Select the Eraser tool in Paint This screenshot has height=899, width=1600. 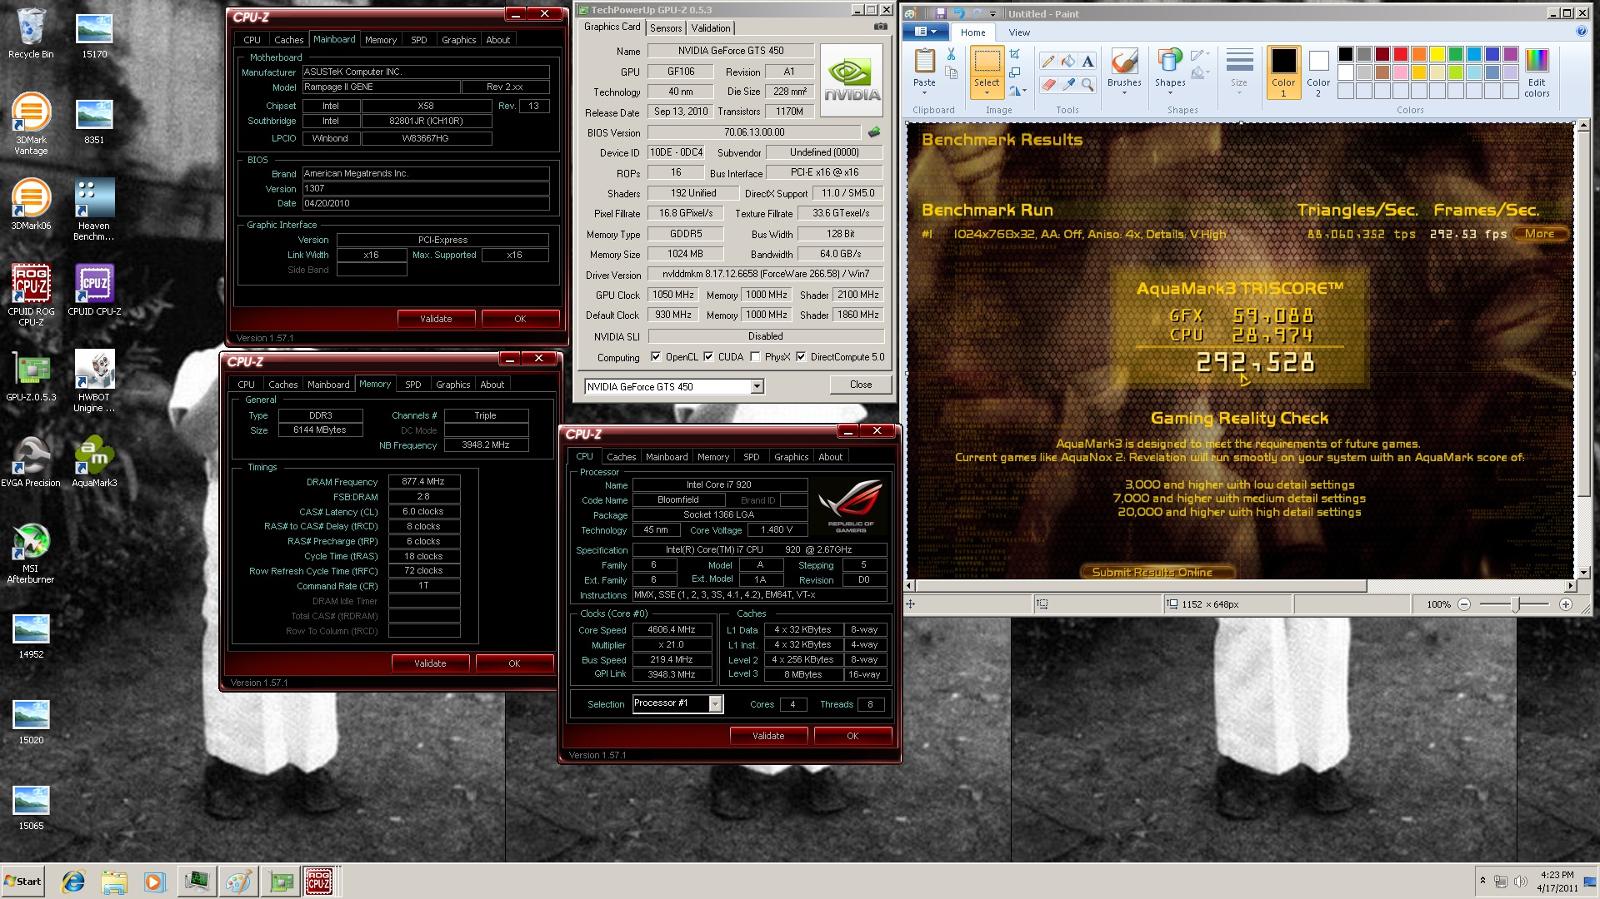click(x=1047, y=85)
